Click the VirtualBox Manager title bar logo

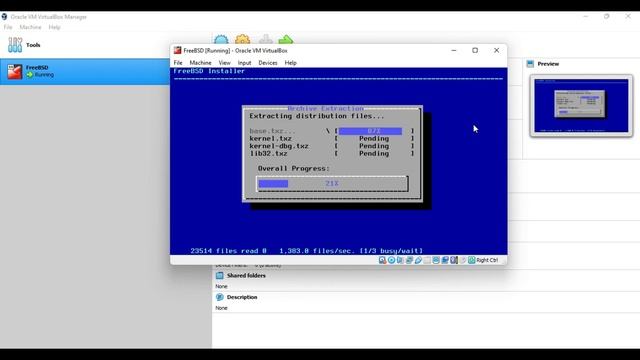point(4,17)
